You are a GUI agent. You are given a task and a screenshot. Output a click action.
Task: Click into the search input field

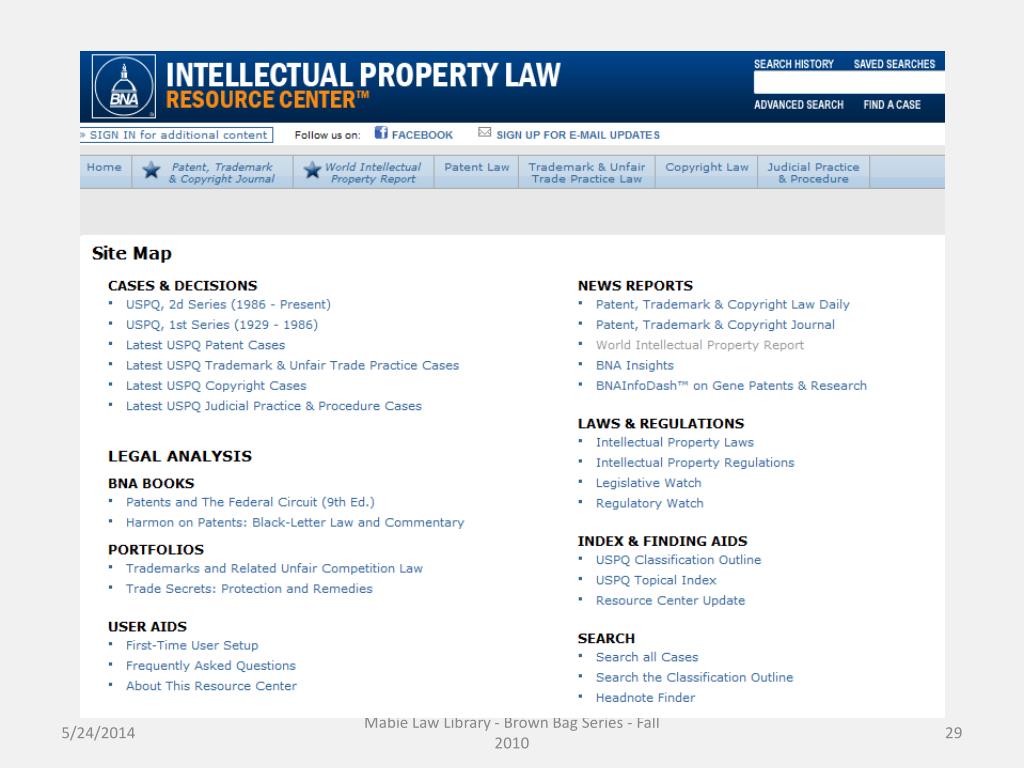click(x=849, y=83)
